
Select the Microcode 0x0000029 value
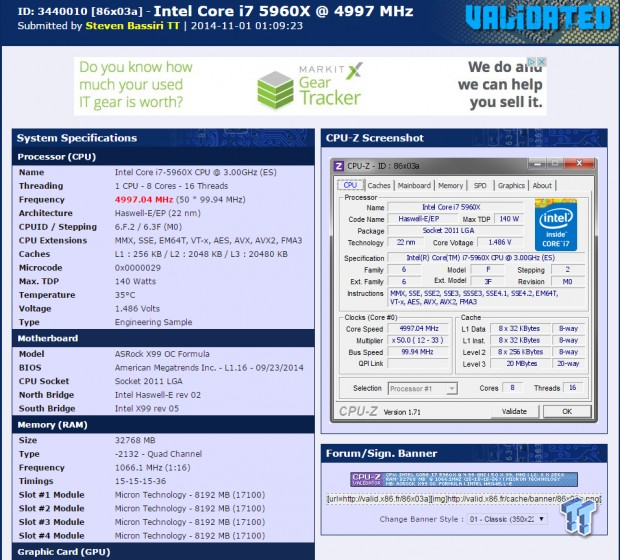(138, 268)
